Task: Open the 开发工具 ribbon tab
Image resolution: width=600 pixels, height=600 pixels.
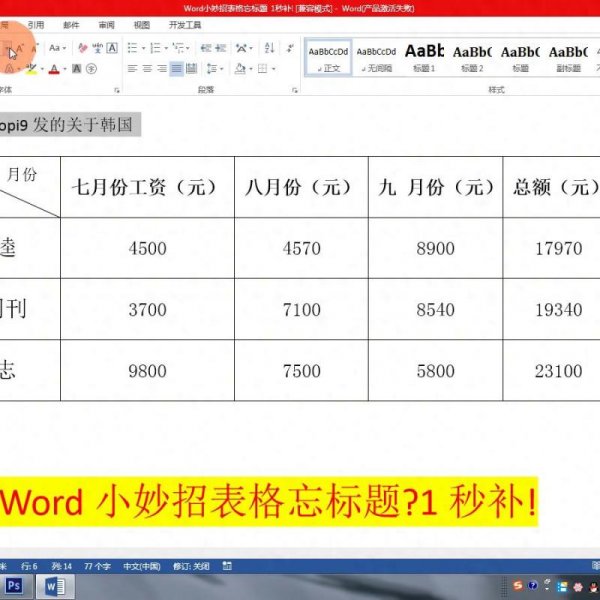Action: tap(185, 25)
